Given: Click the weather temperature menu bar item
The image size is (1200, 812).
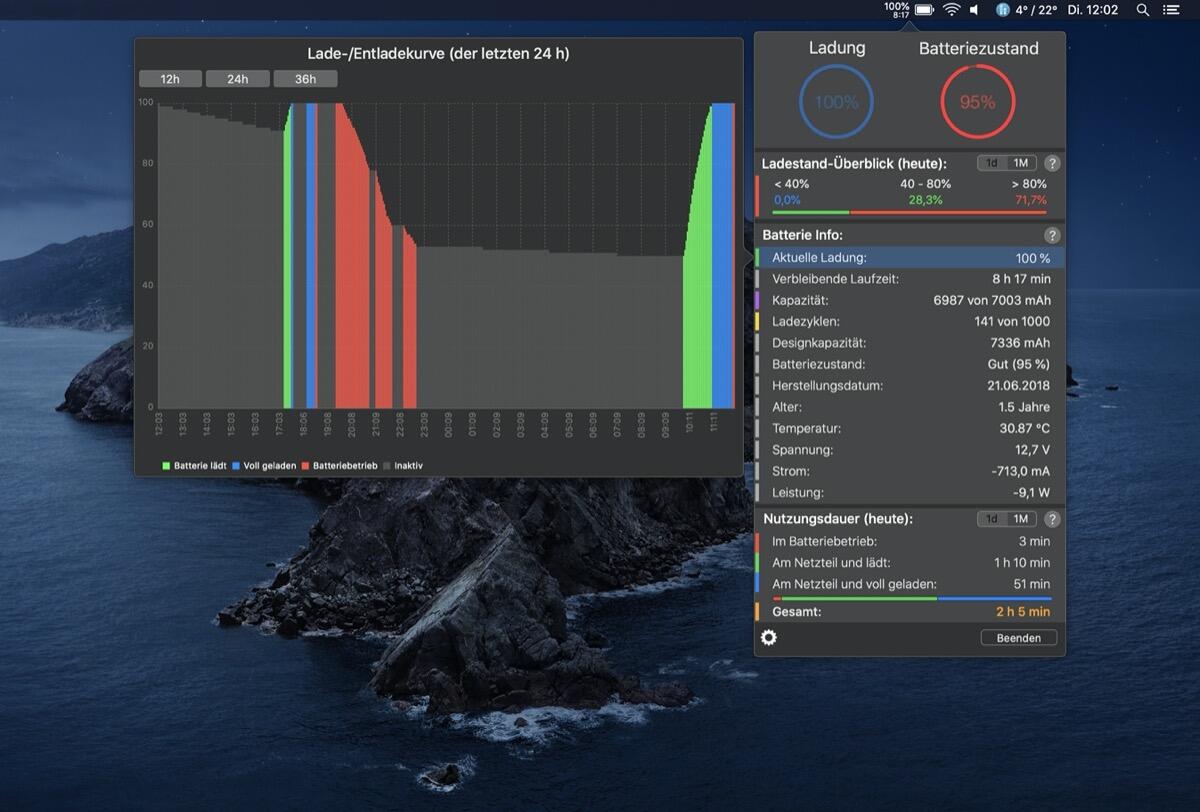Looking at the screenshot, I should 1022,10.
